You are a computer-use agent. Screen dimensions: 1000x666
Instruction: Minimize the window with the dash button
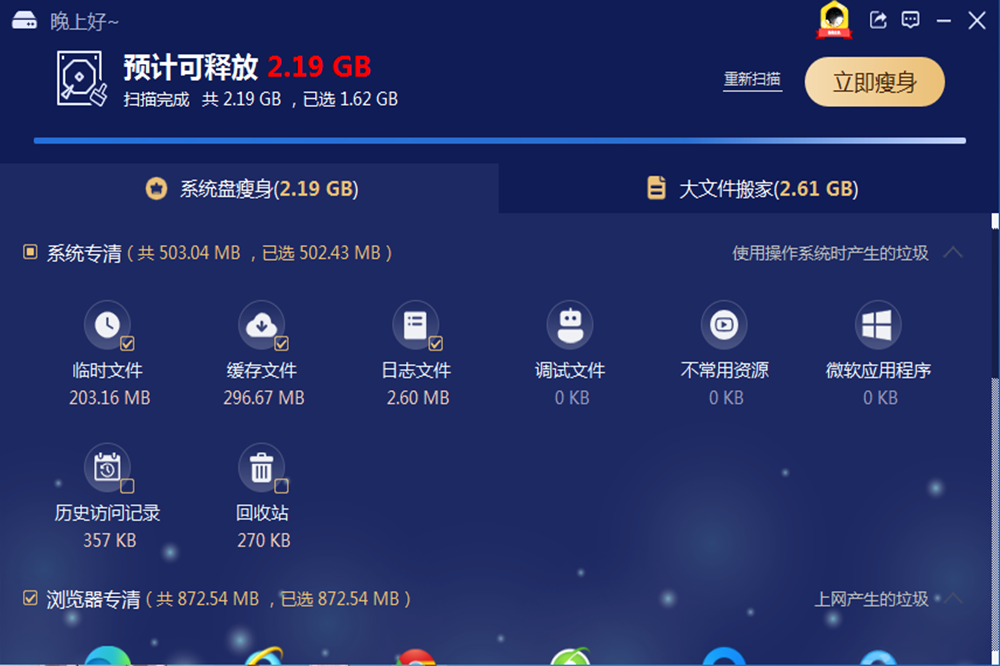point(944,20)
